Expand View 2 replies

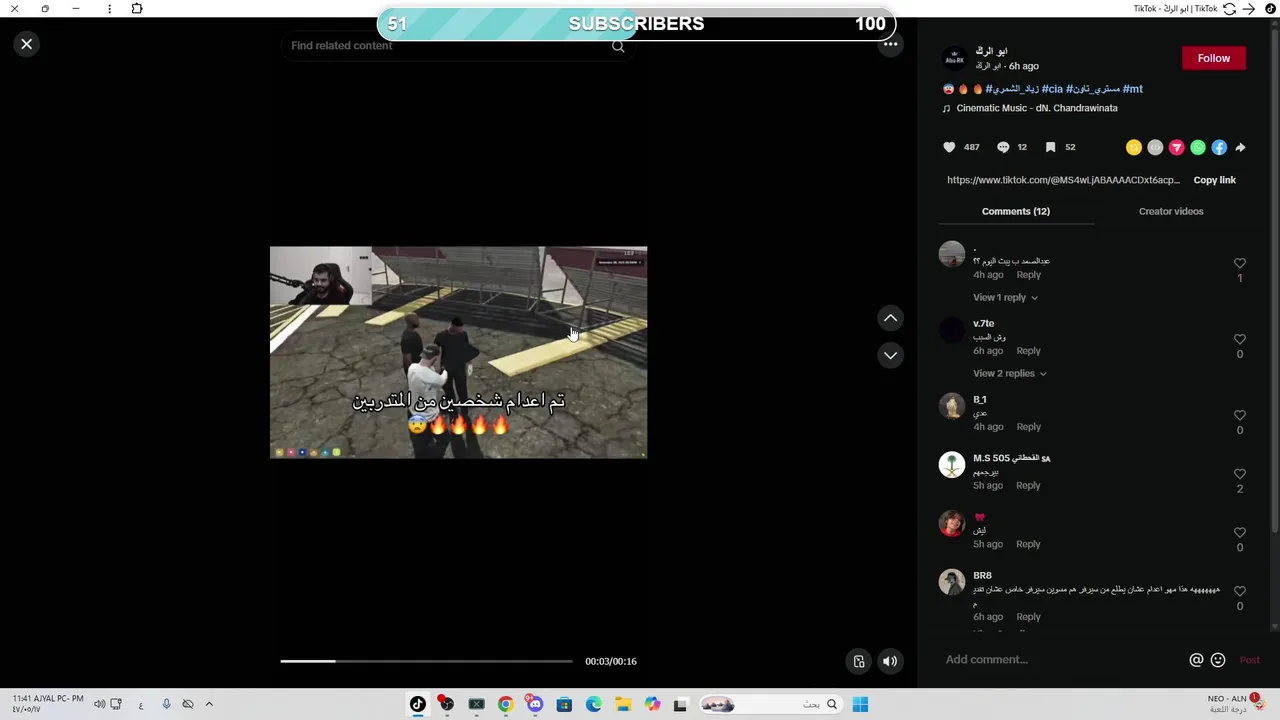(1010, 373)
